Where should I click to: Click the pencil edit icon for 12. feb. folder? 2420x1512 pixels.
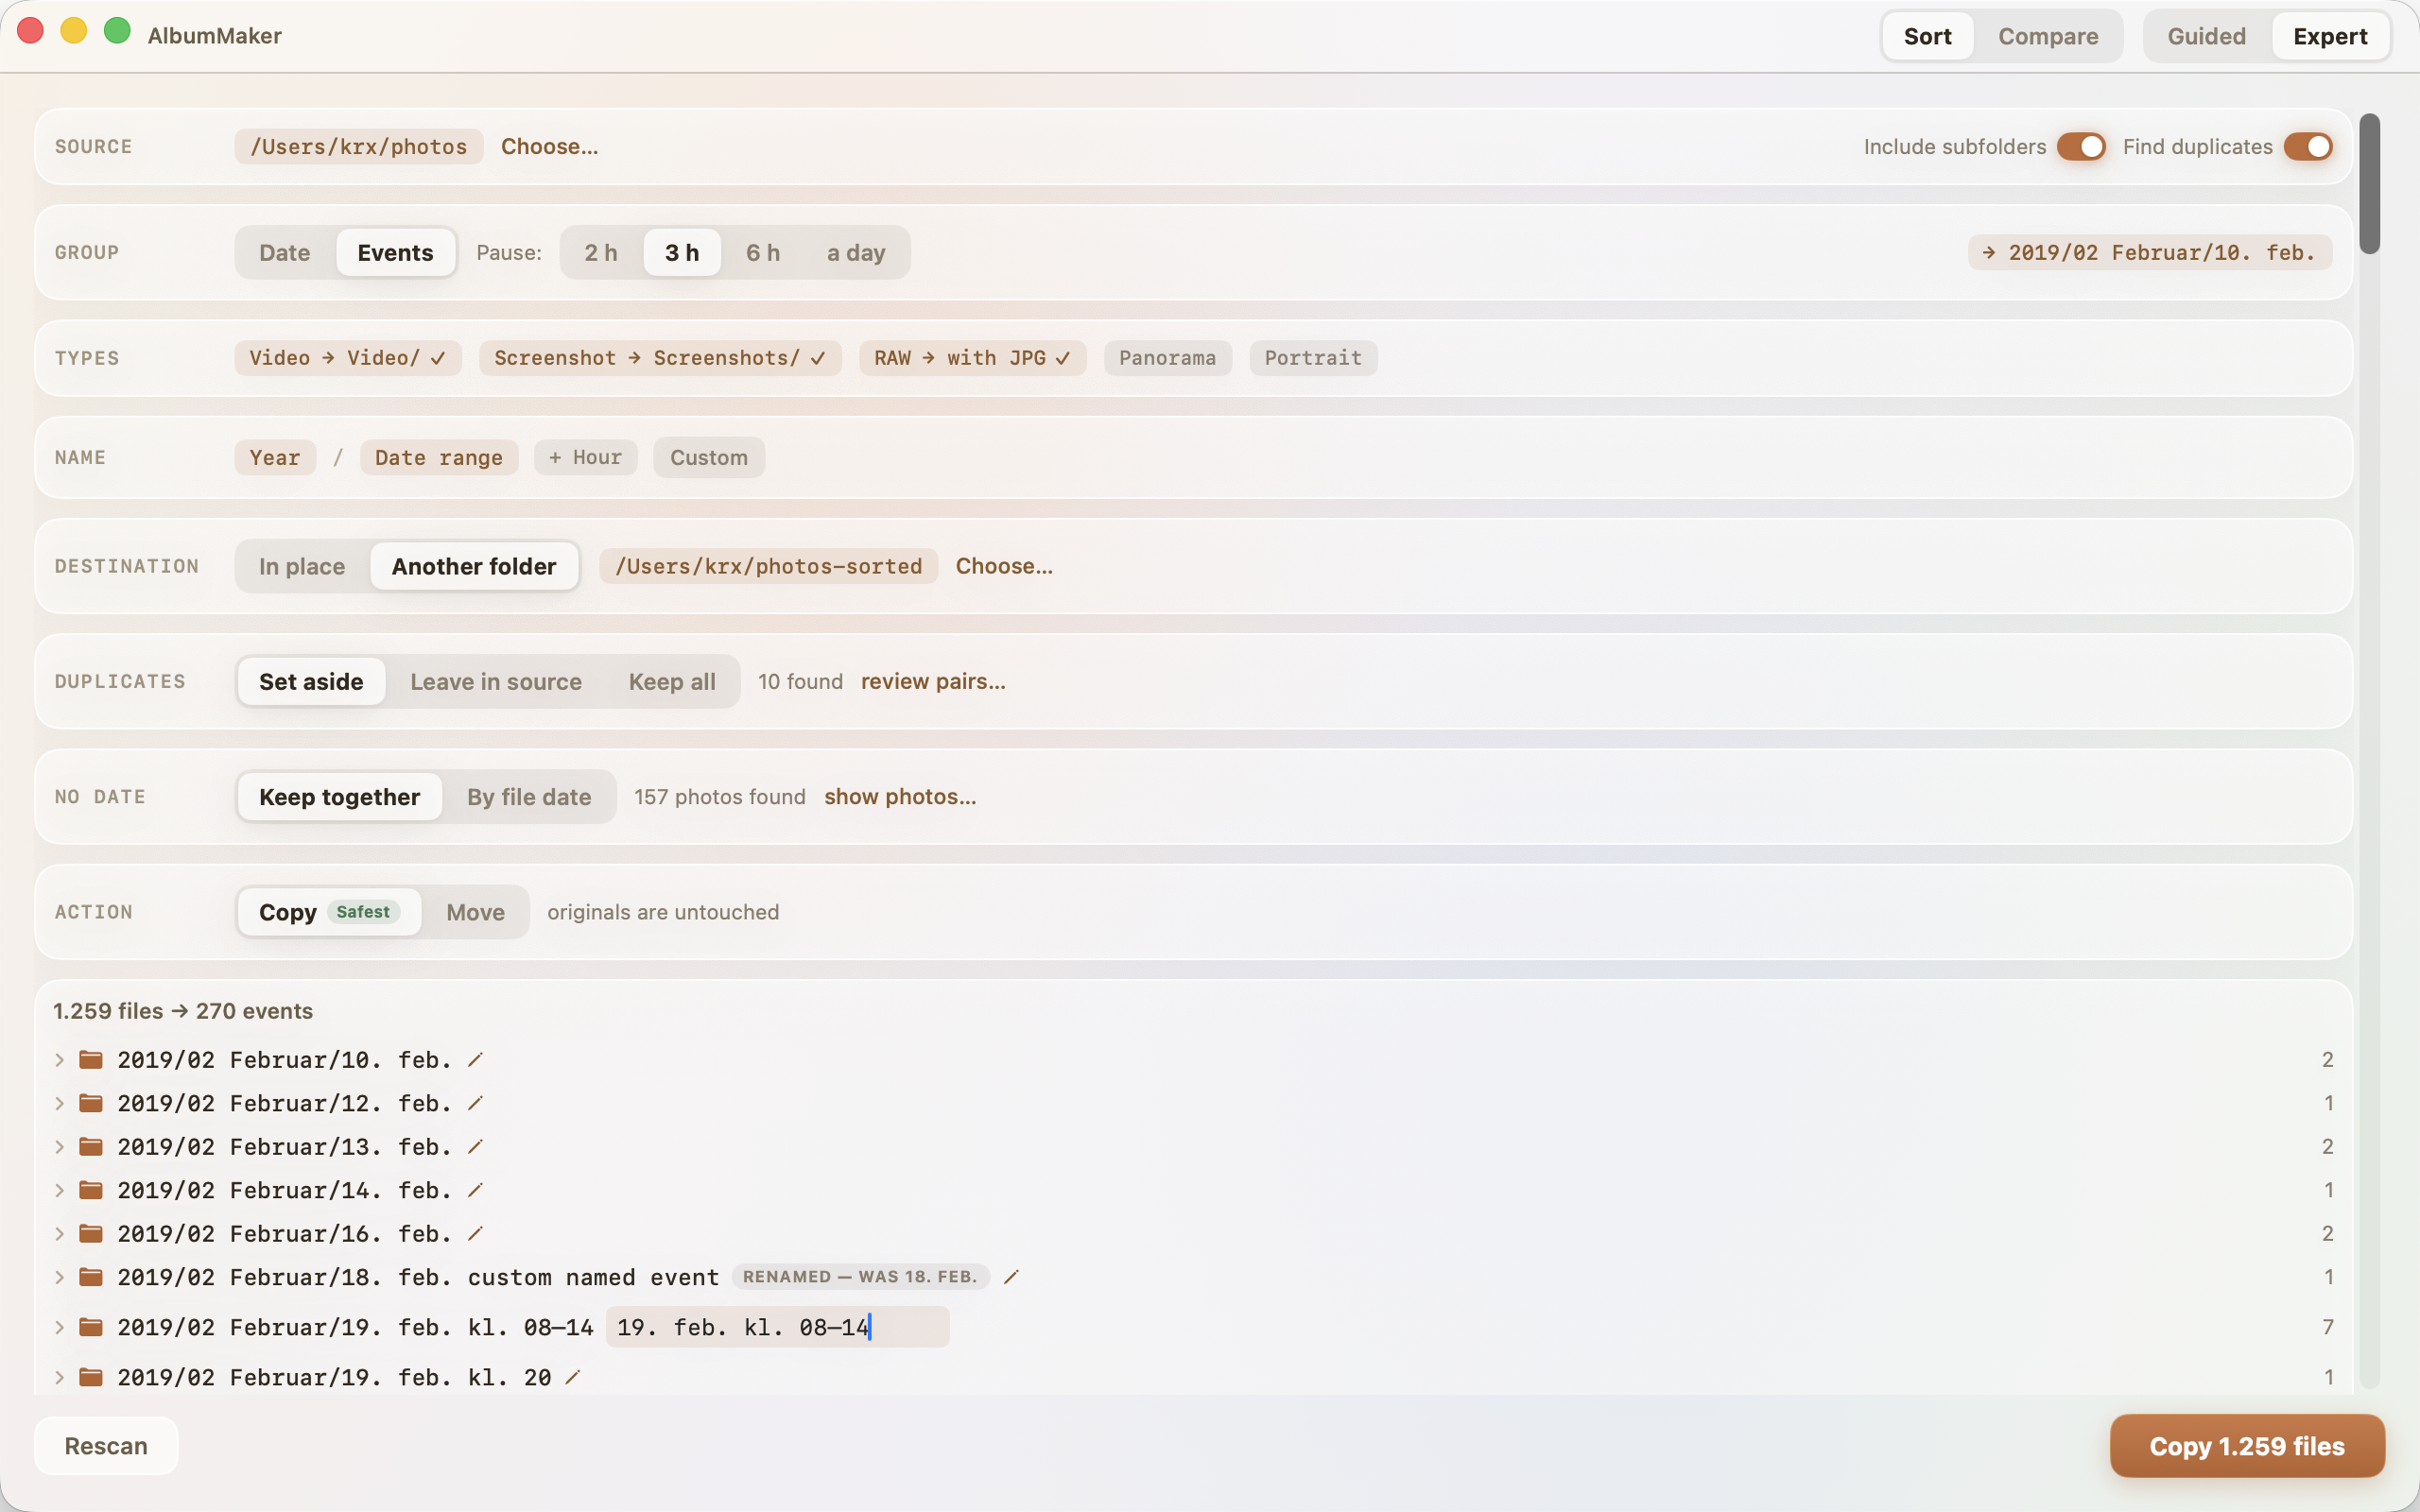click(476, 1102)
